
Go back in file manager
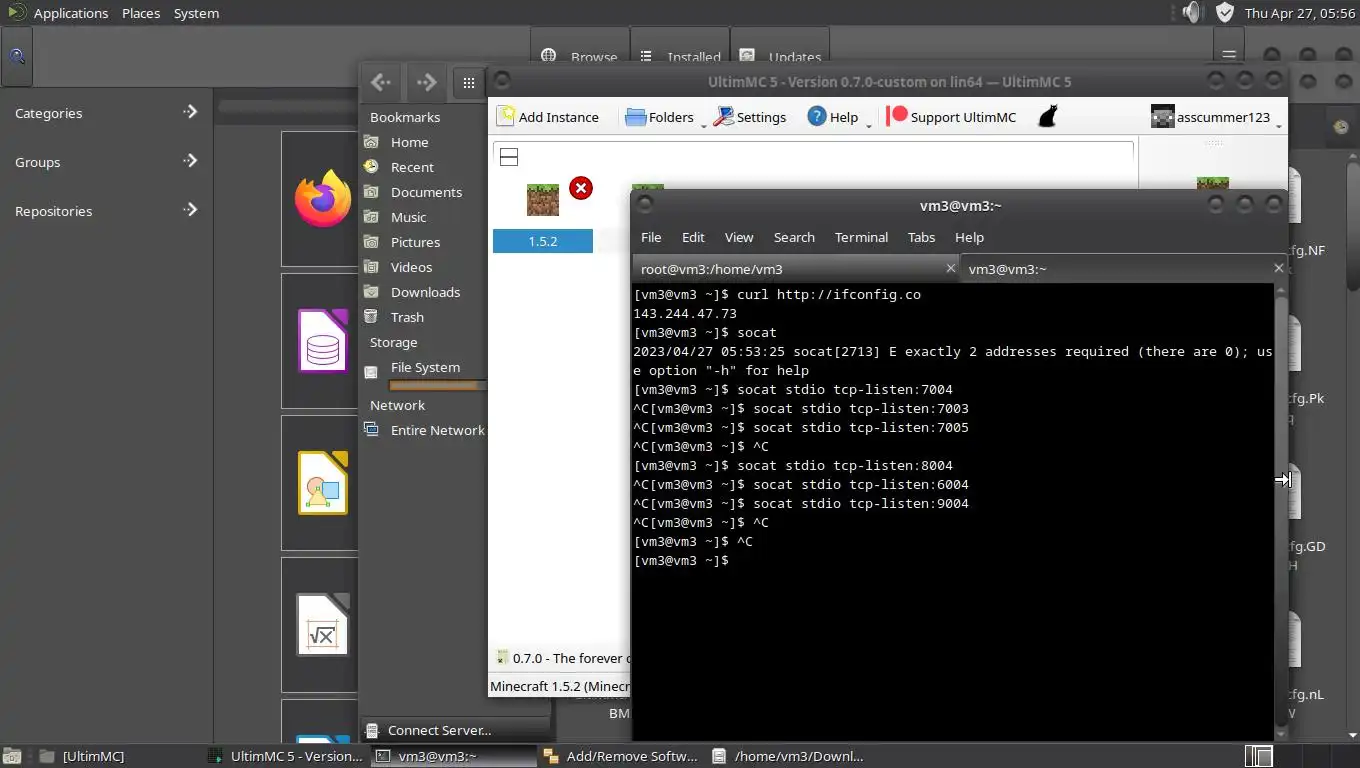tap(380, 83)
